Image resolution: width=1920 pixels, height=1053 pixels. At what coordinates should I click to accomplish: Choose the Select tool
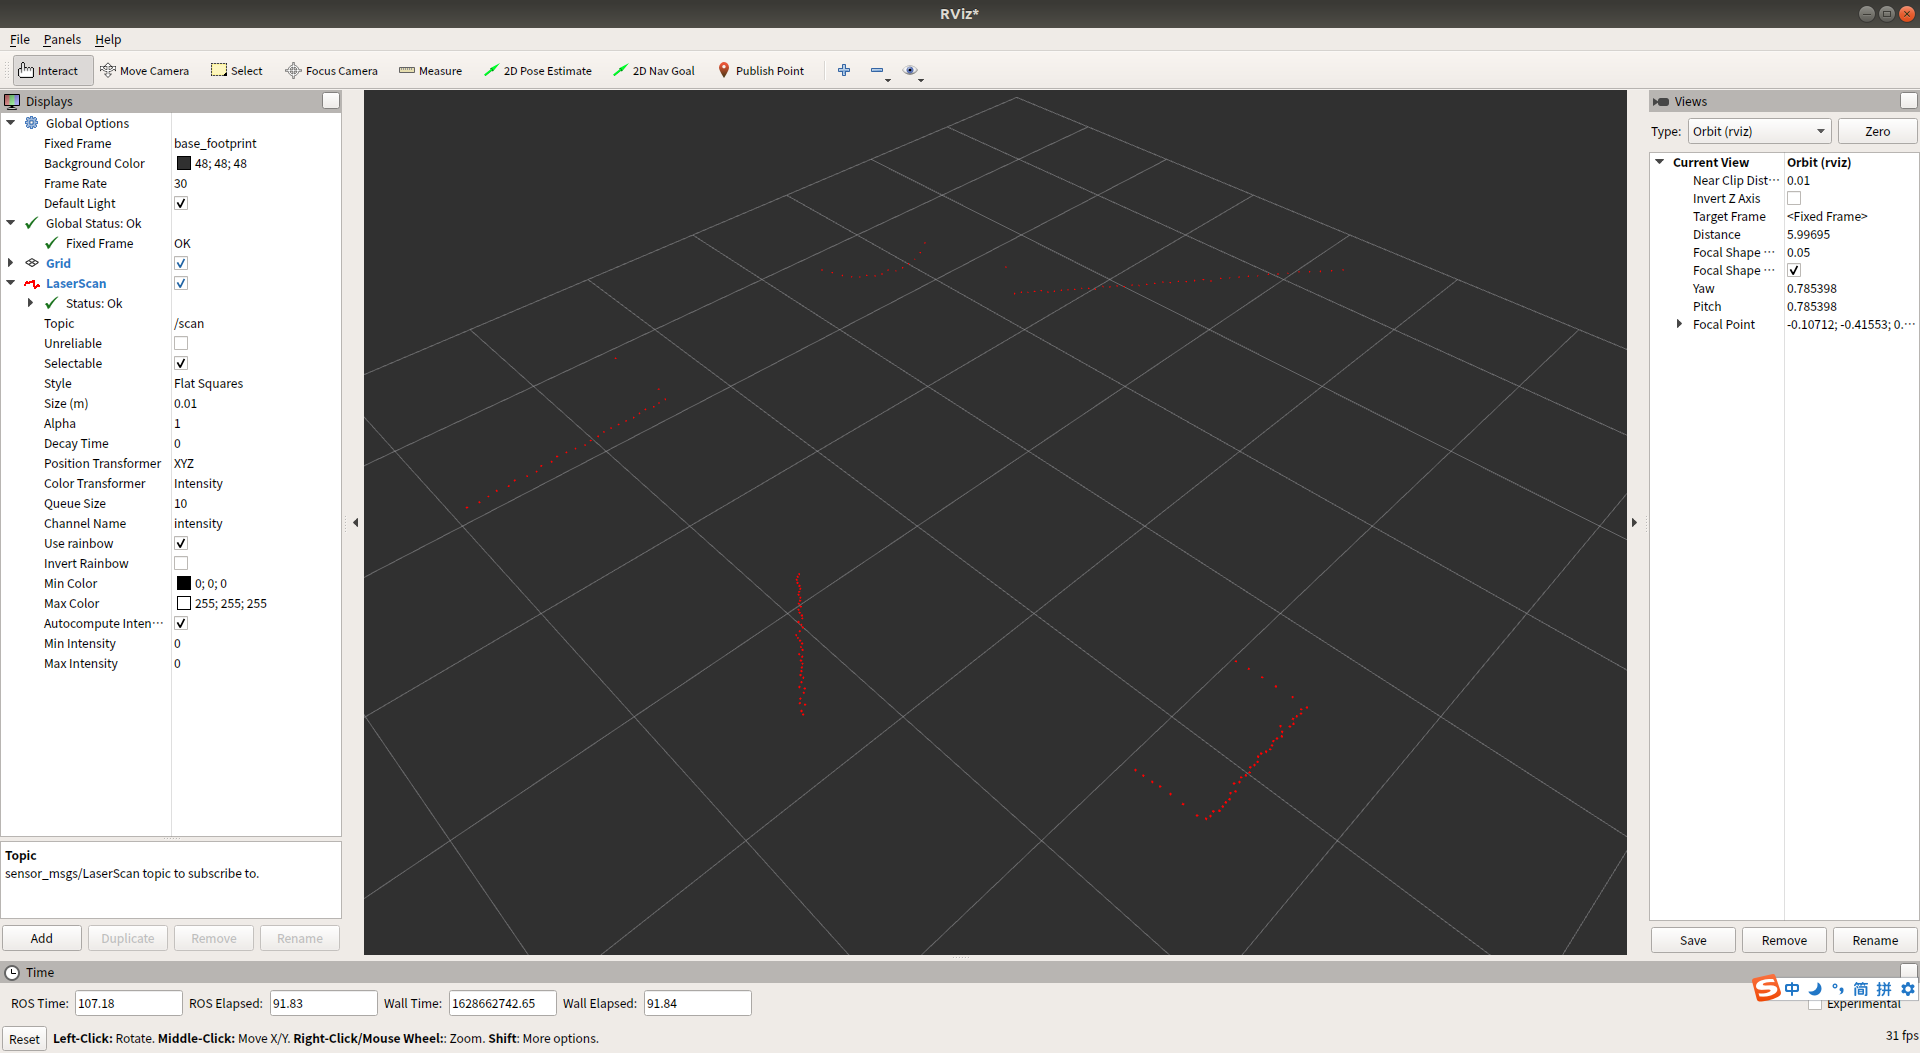tap(237, 71)
